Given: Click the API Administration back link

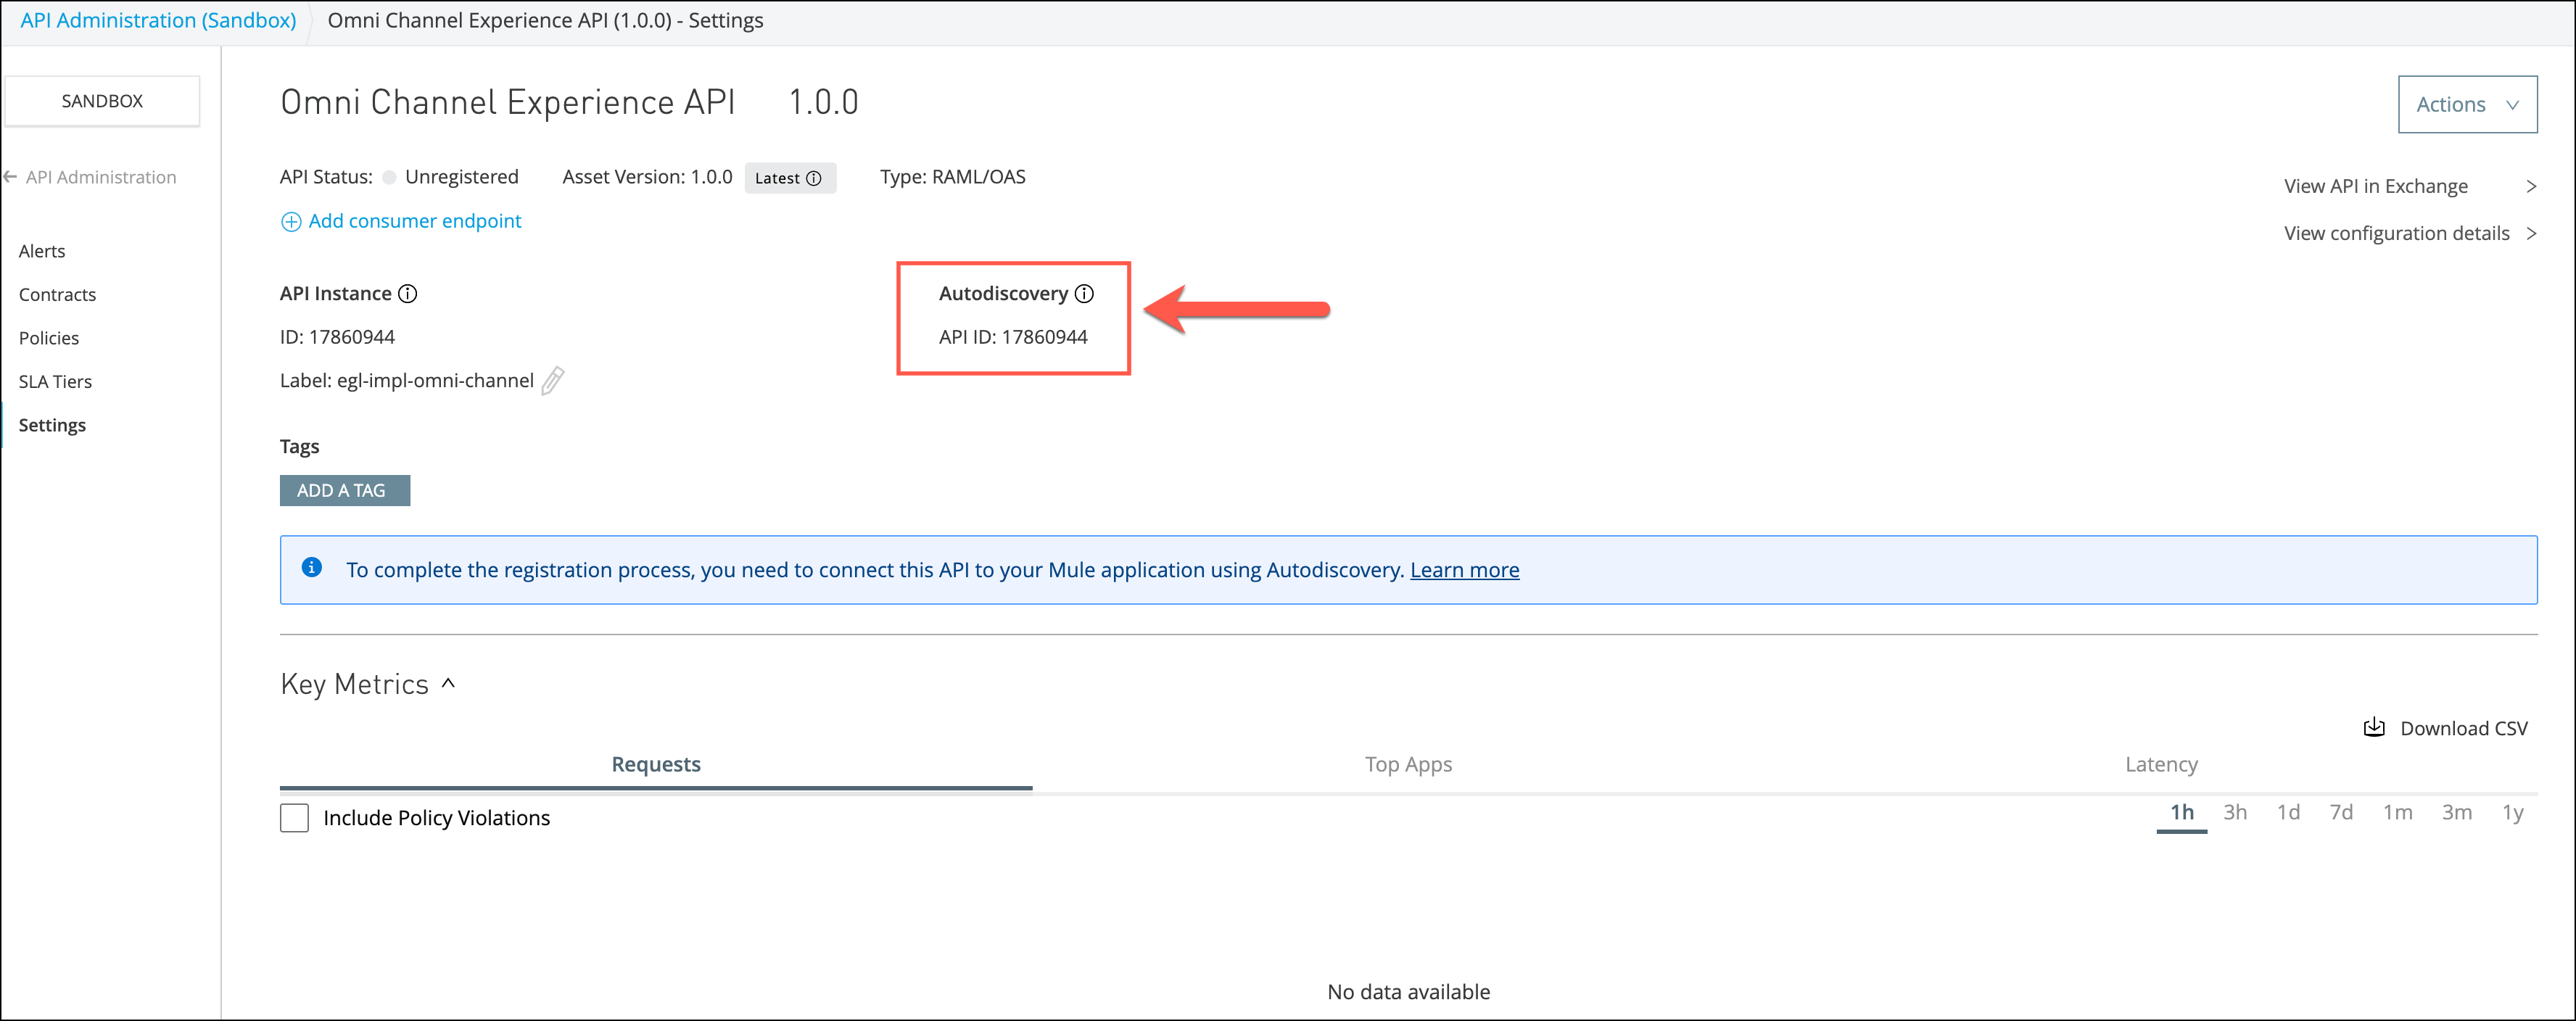Looking at the screenshot, I should (x=101, y=177).
